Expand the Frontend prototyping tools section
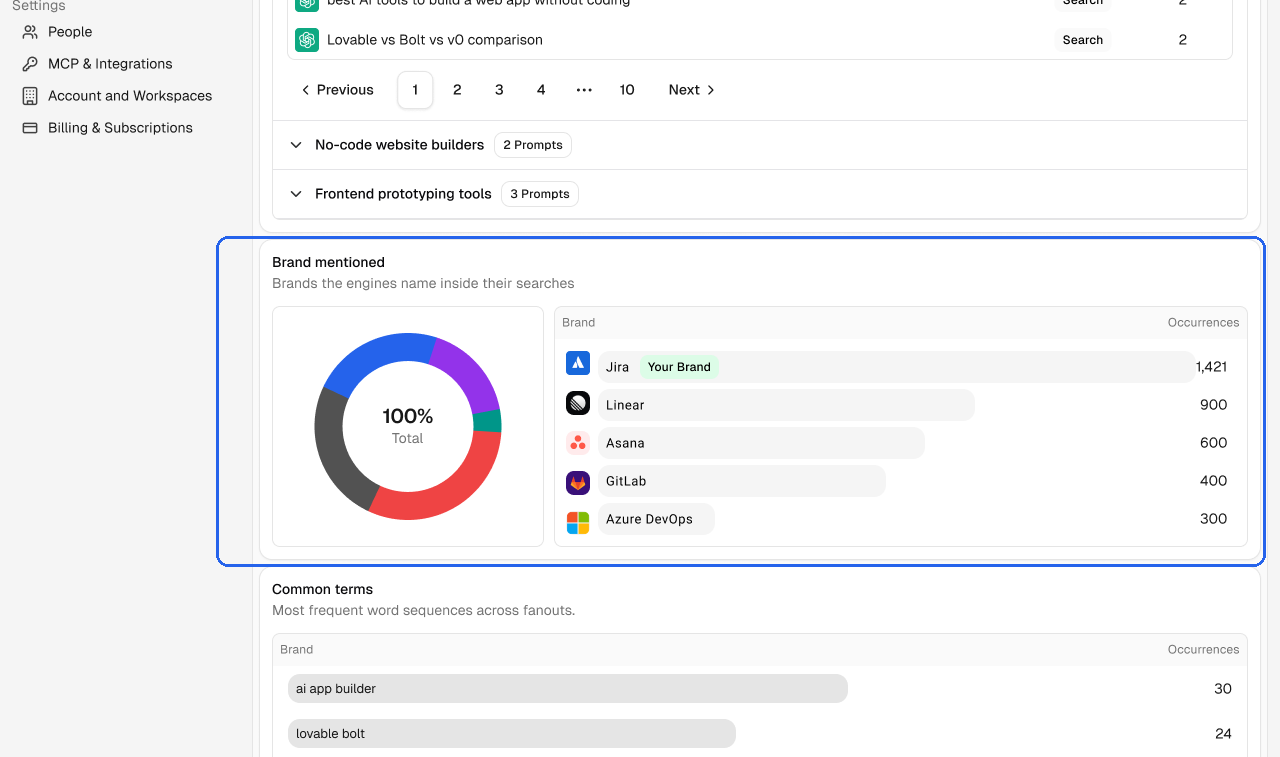1280x757 pixels. click(296, 194)
